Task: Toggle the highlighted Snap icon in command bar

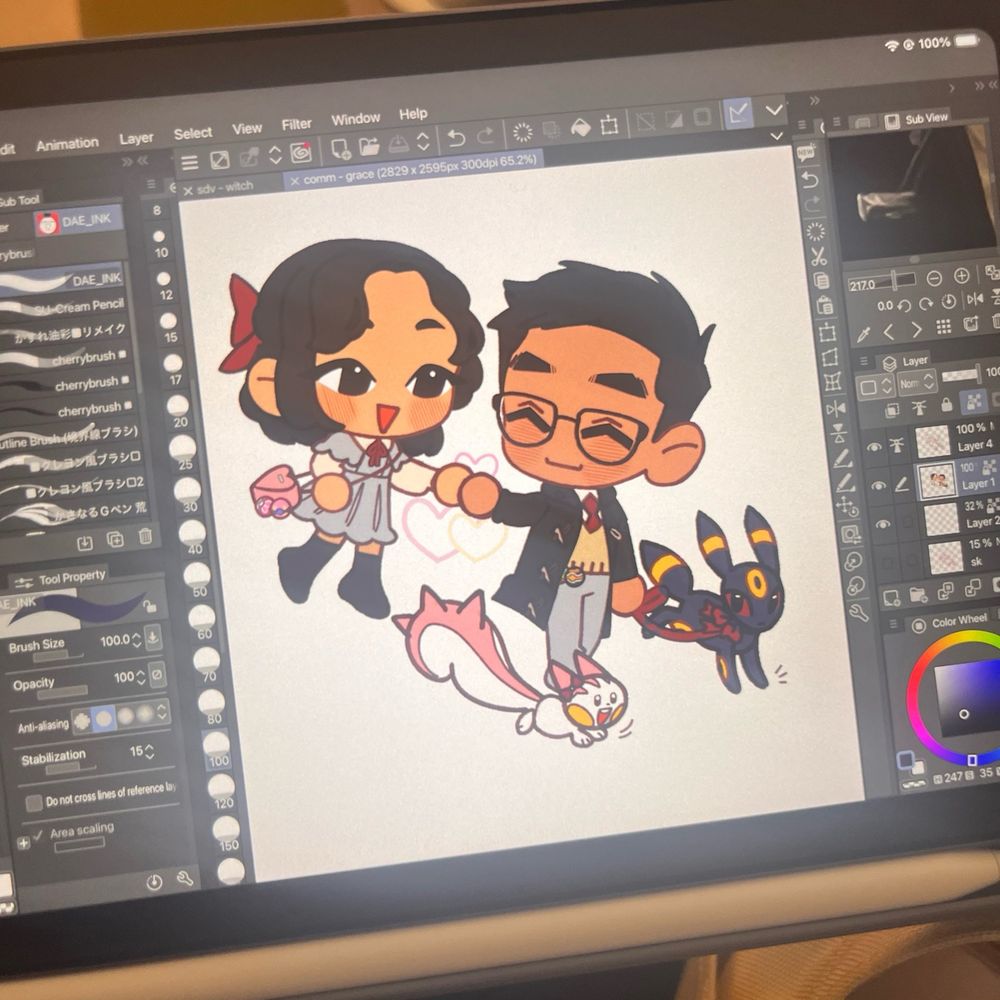Action: (738, 114)
